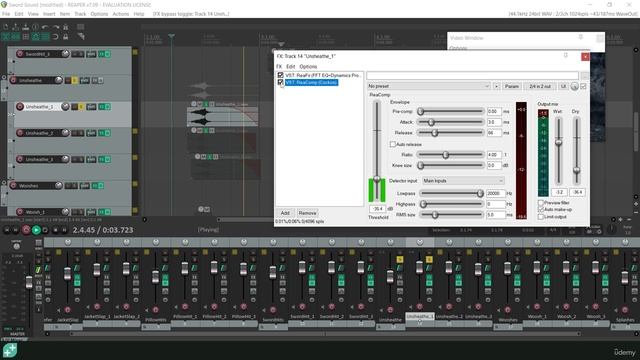Click the master mixer fader
Screen dimensions: 640x360
point(29,282)
